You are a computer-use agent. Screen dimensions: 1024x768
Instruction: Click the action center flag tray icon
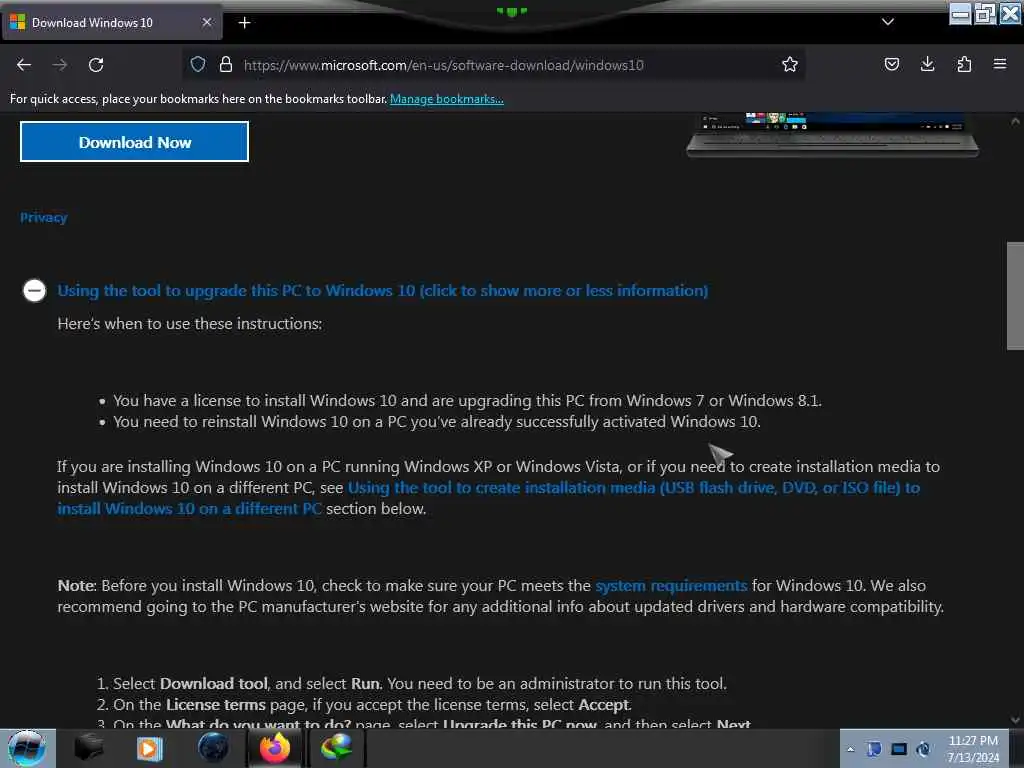(x=874, y=749)
